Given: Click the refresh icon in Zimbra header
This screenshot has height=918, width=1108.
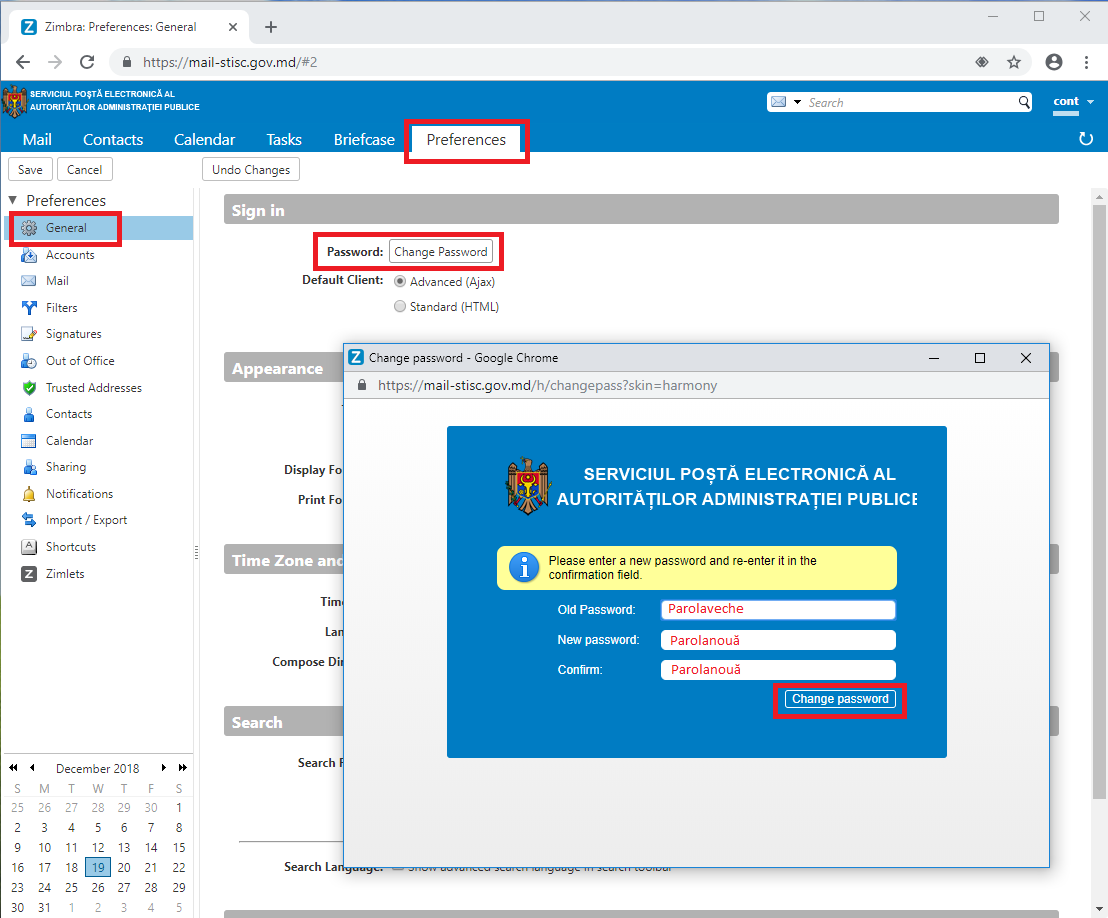Looking at the screenshot, I should click(x=1086, y=139).
